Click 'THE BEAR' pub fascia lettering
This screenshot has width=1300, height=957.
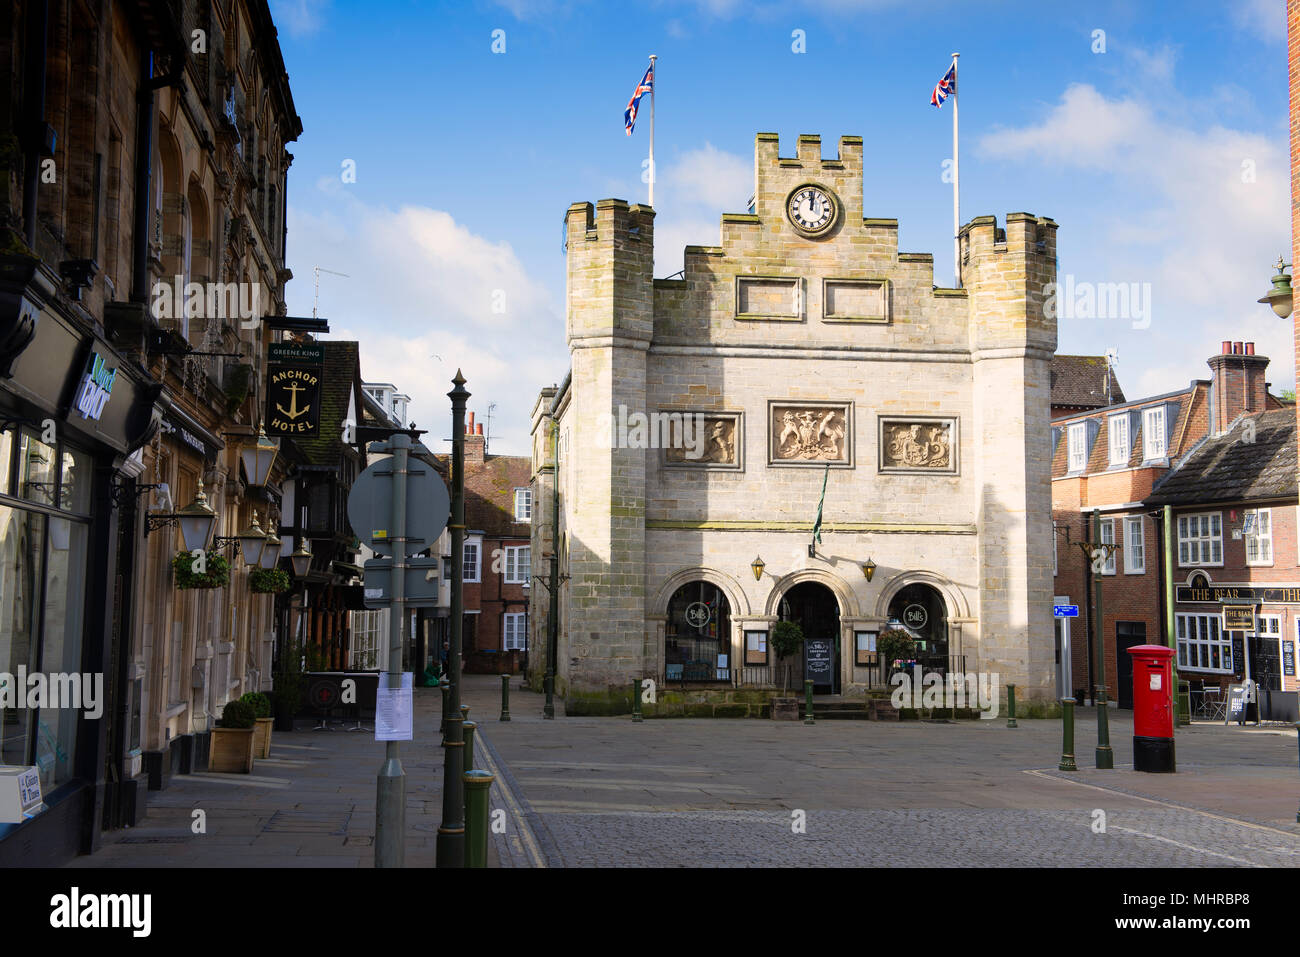1212,594
